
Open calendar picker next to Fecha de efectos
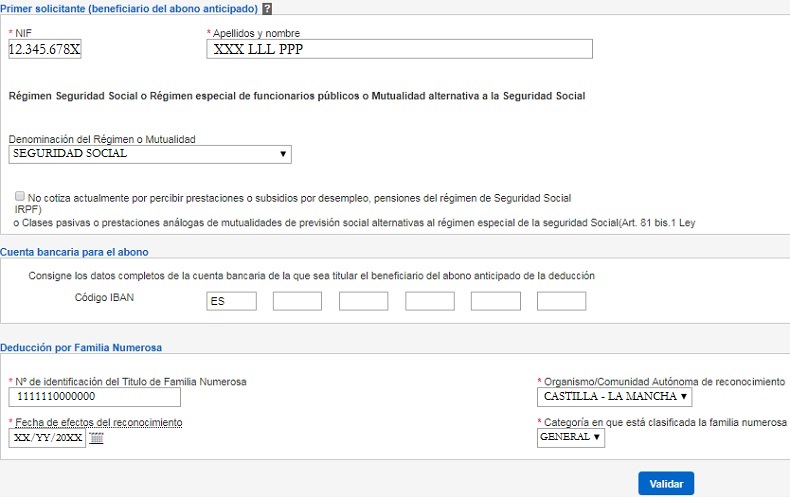click(x=96, y=438)
